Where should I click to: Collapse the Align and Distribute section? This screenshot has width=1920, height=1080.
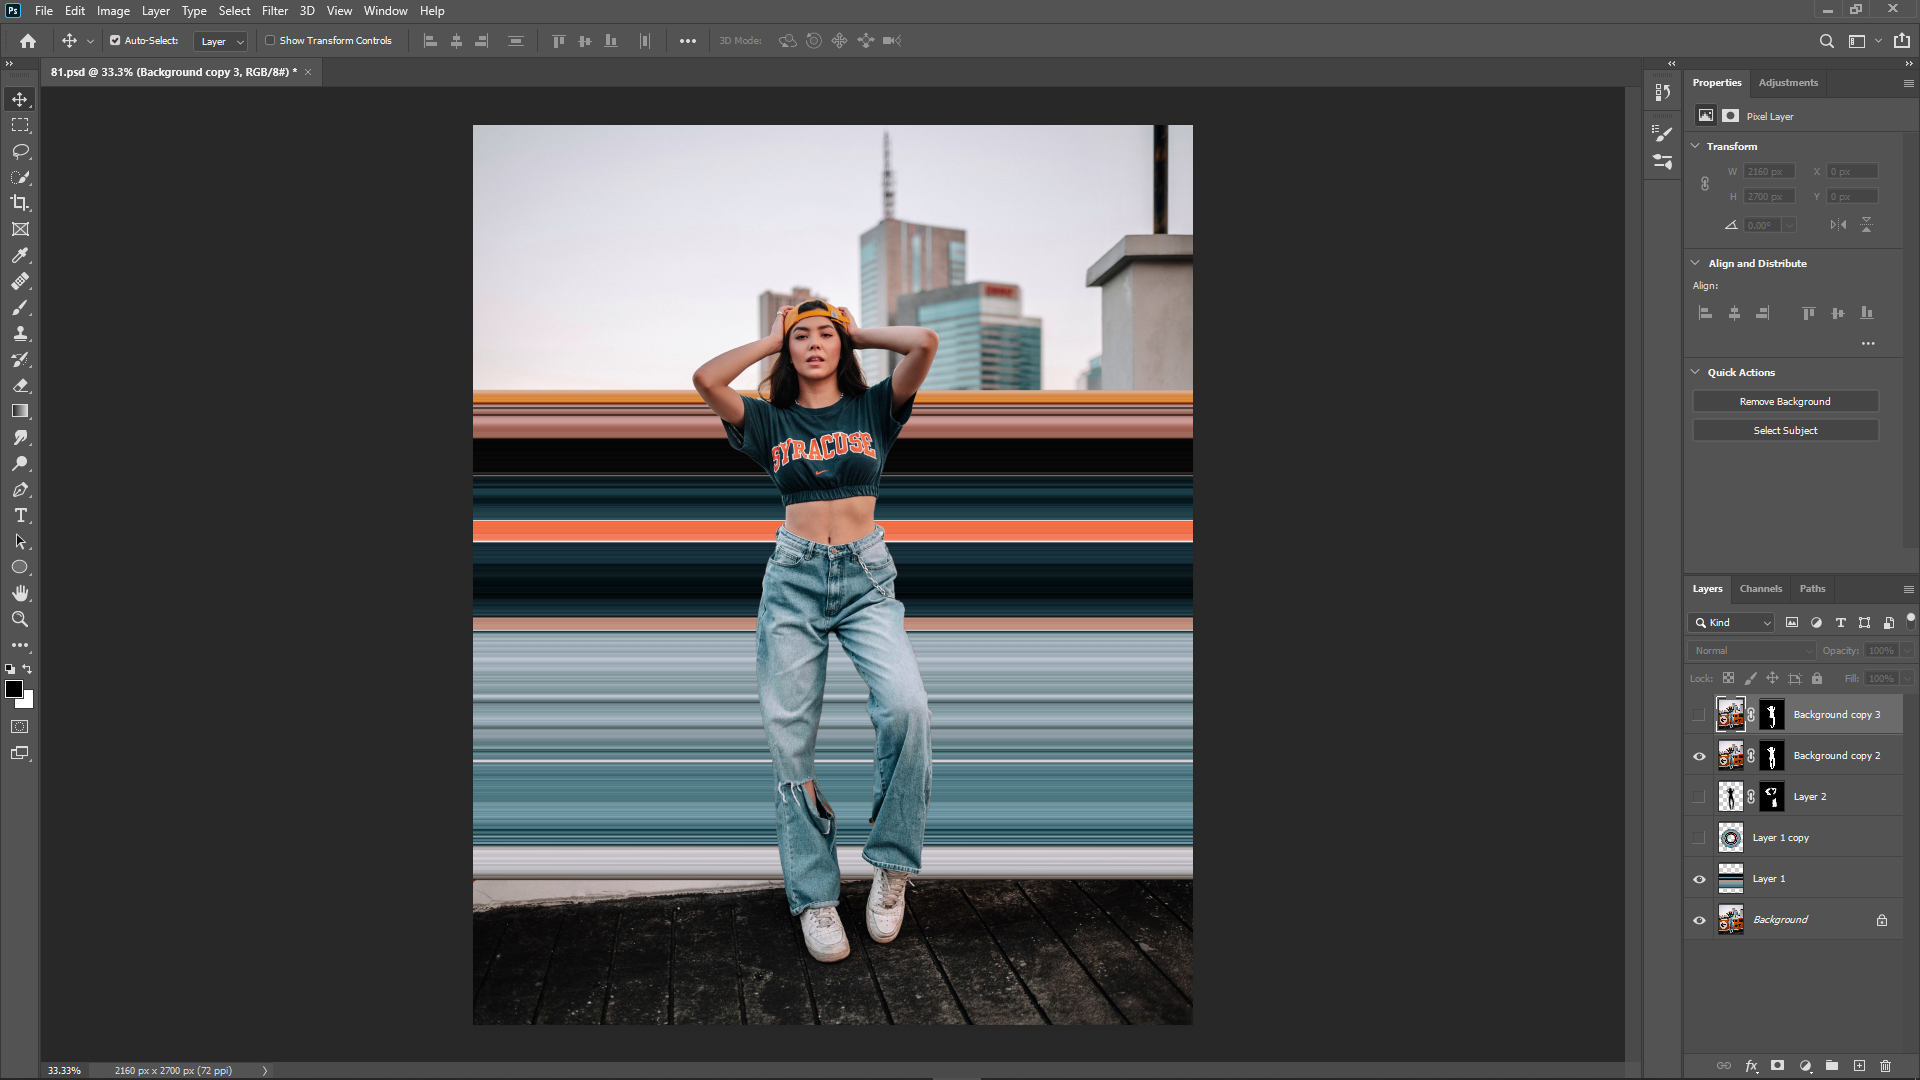tap(1695, 263)
